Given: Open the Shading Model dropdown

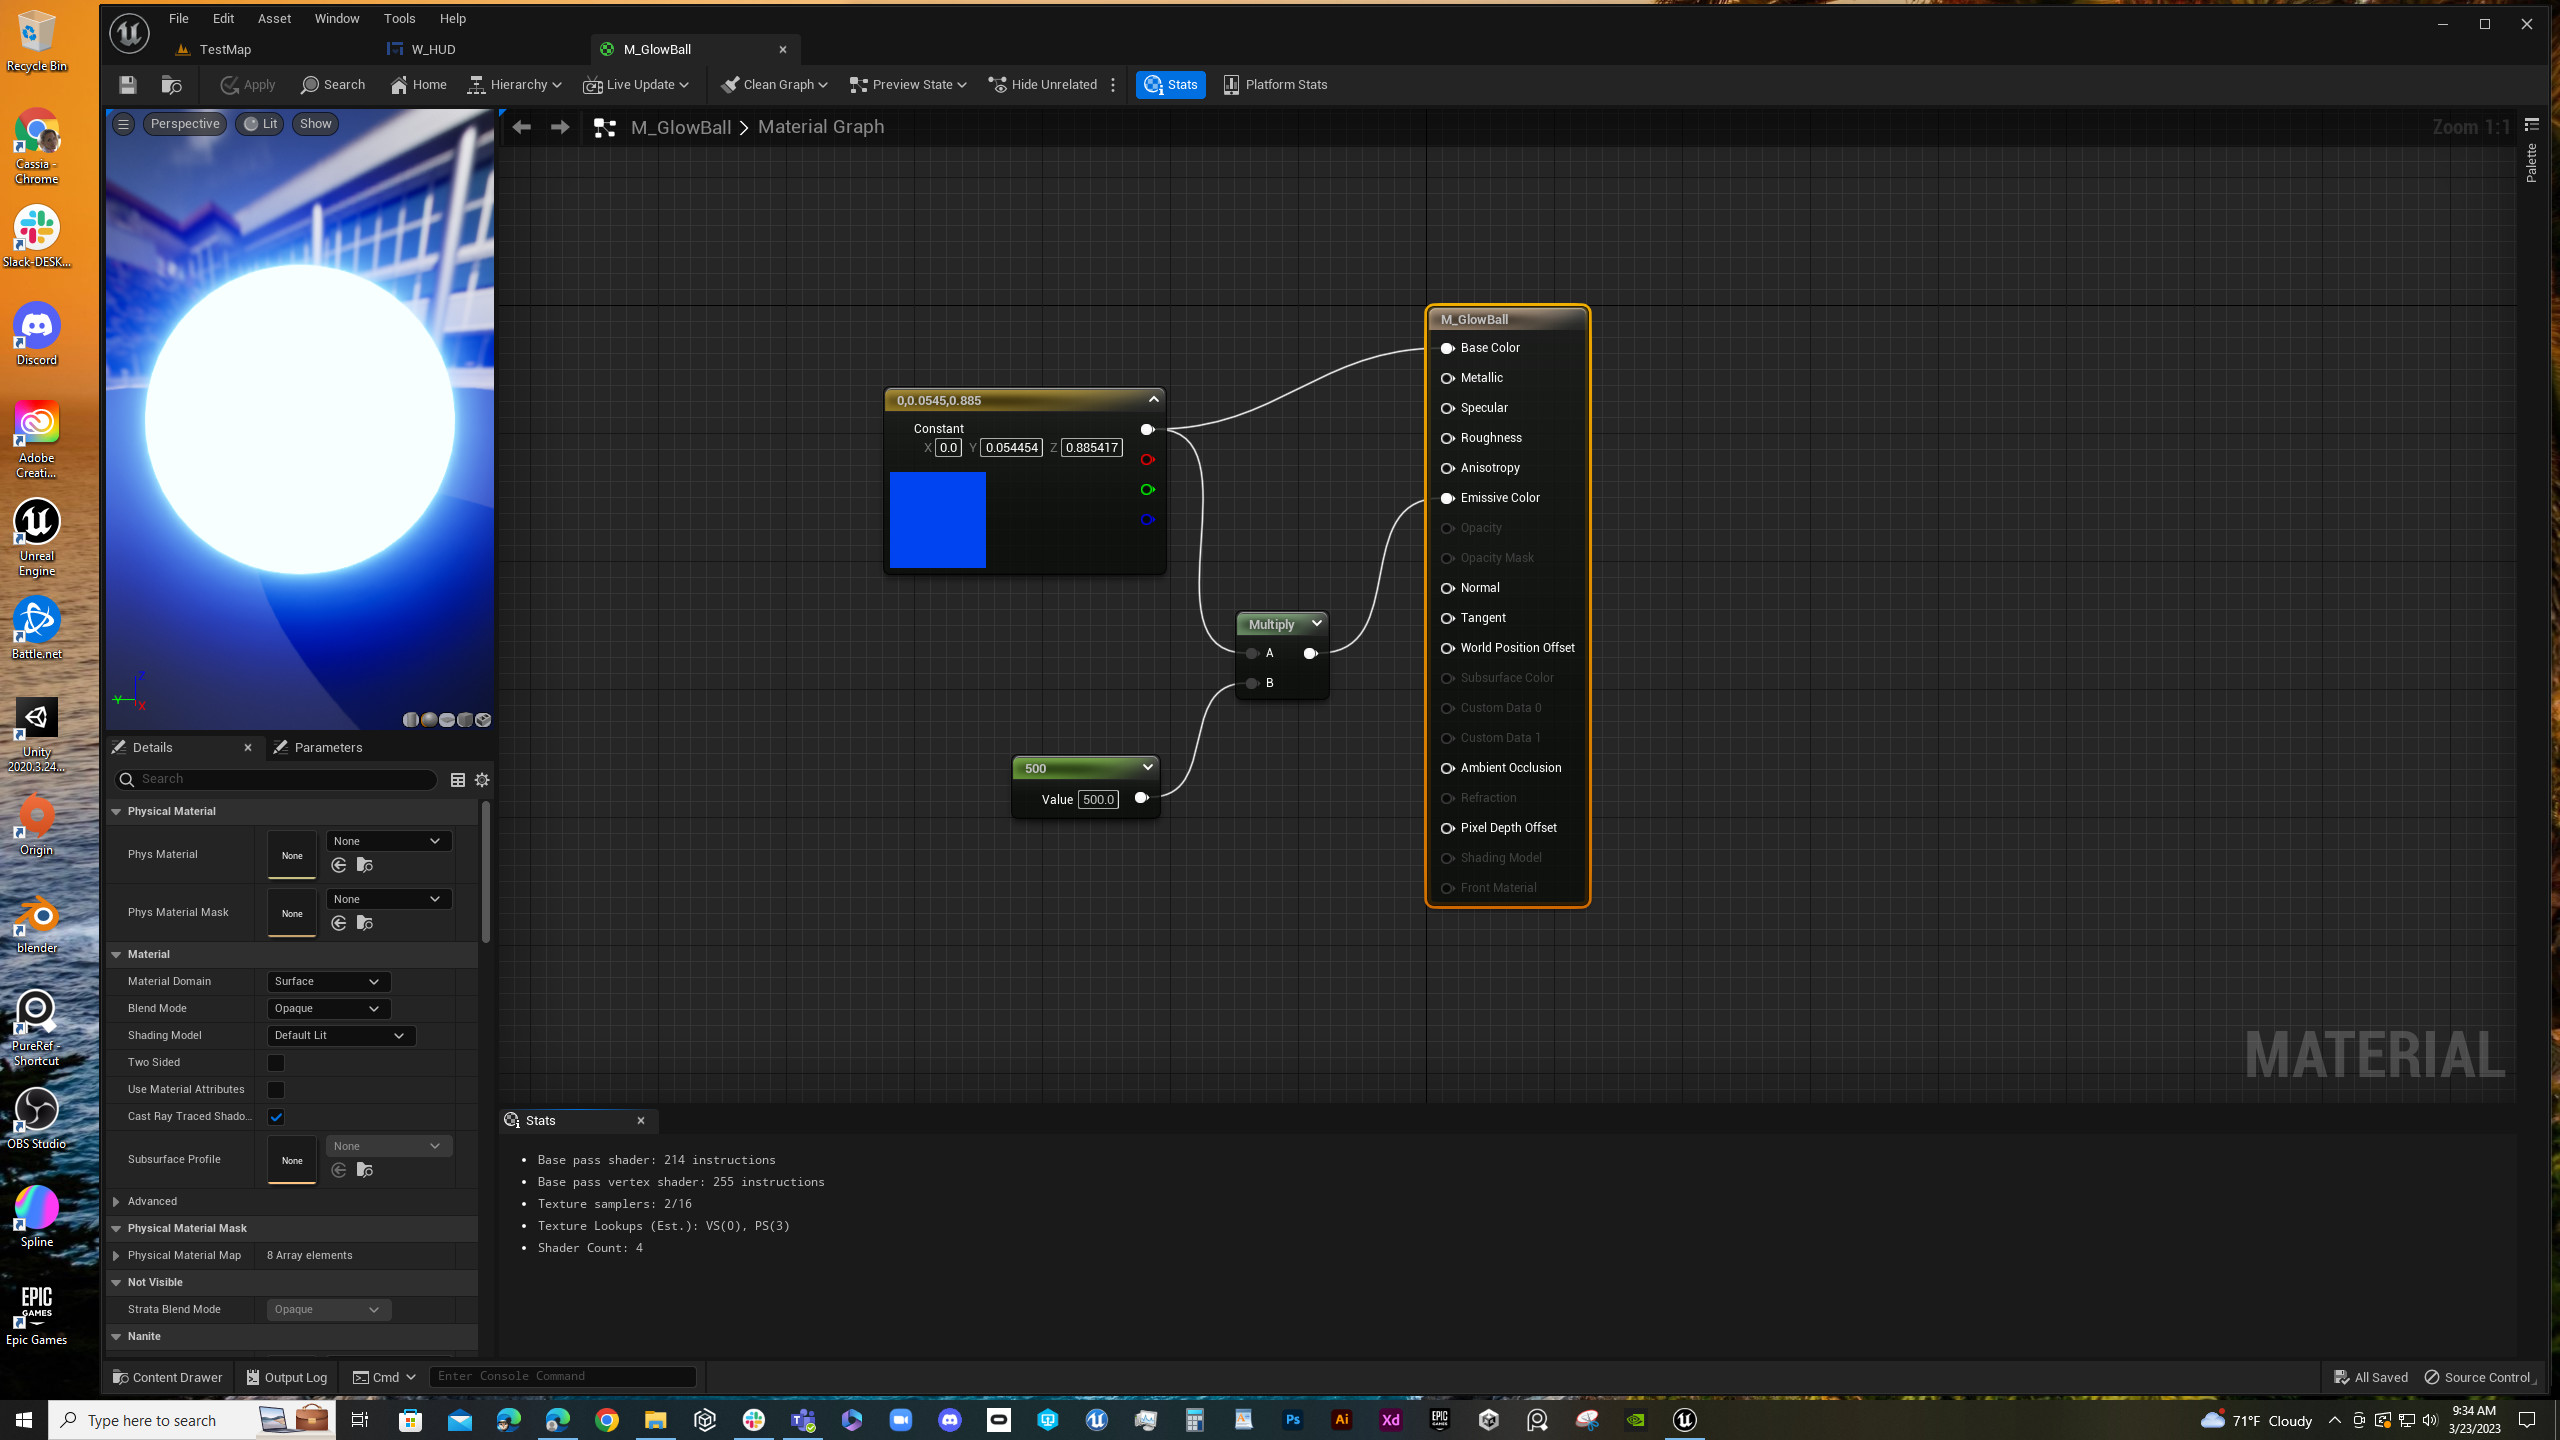Looking at the screenshot, I should tap(340, 1035).
